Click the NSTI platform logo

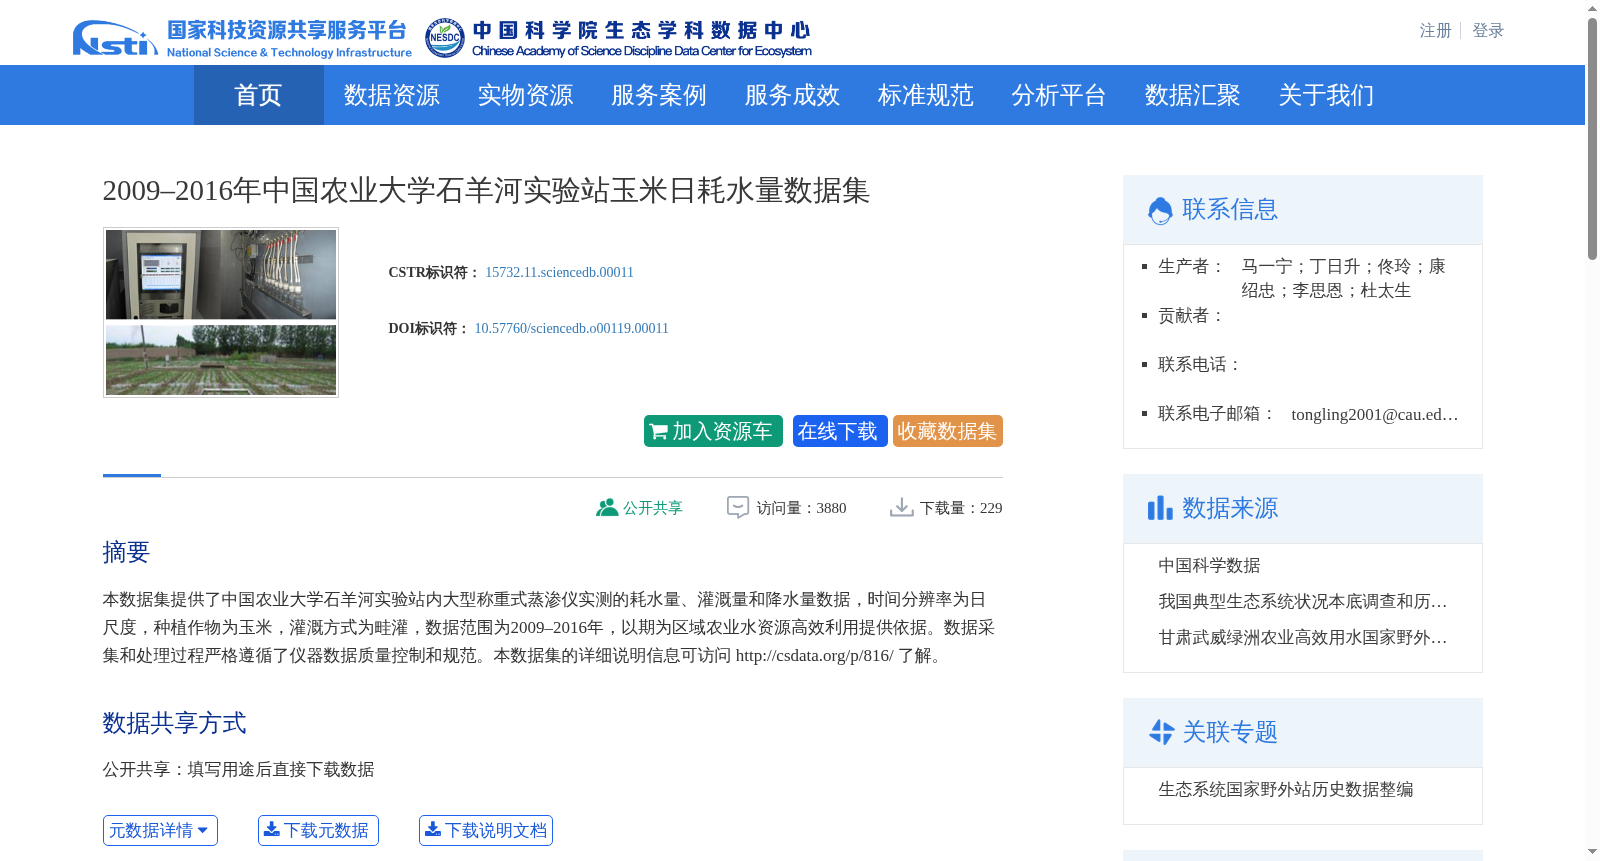point(115,38)
